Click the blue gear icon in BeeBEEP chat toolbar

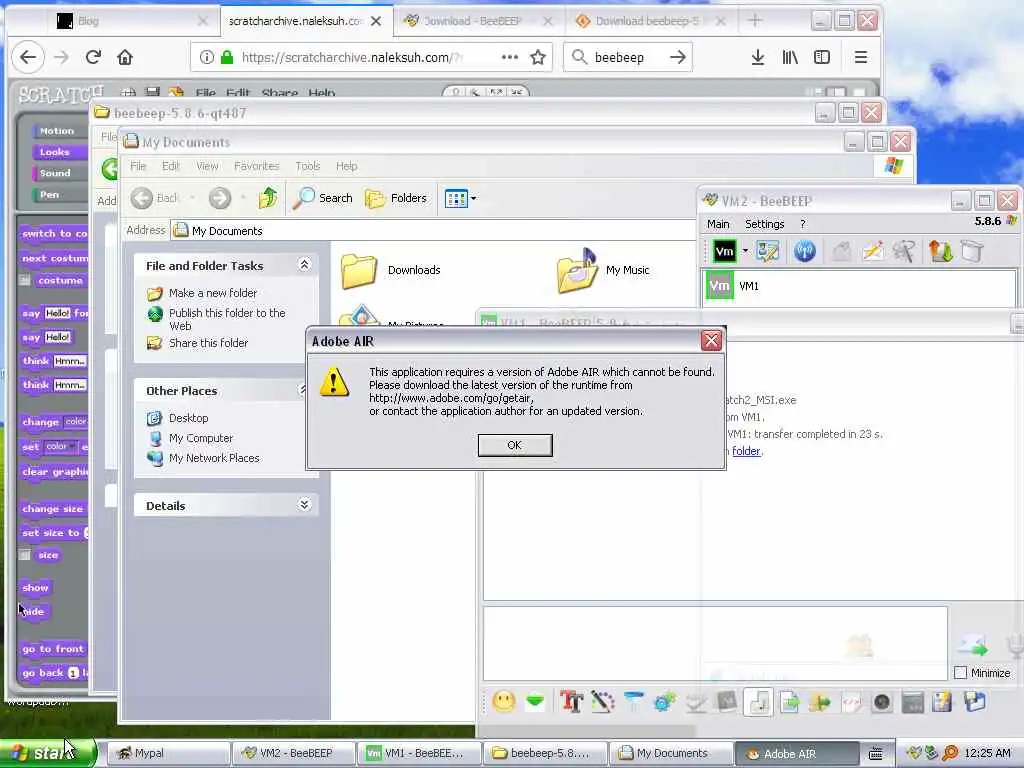(664, 703)
